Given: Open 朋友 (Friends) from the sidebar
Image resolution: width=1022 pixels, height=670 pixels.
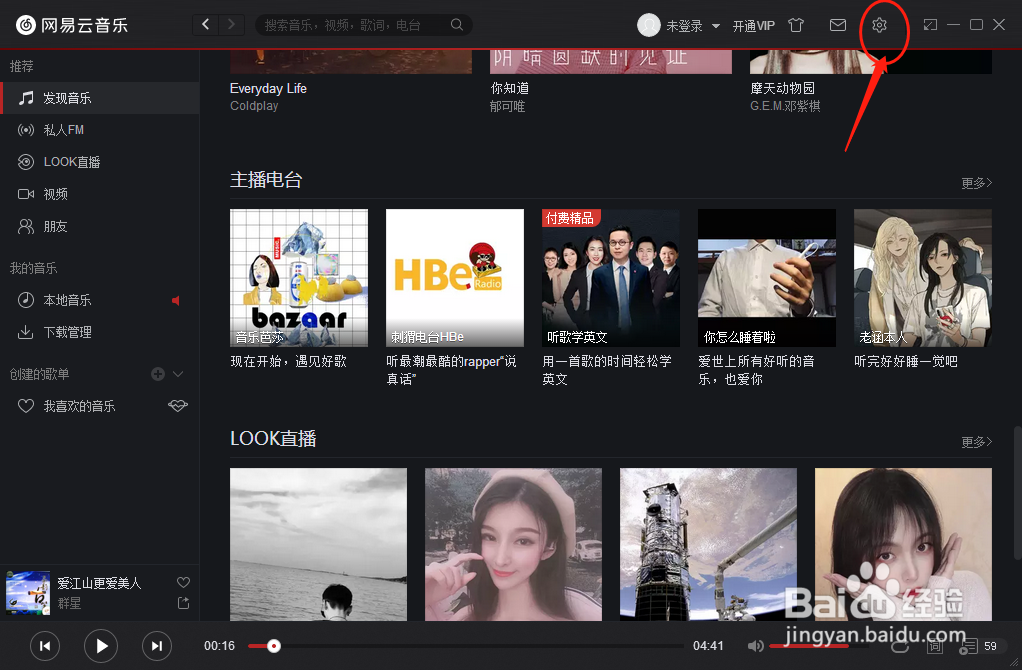Looking at the screenshot, I should [x=47, y=226].
